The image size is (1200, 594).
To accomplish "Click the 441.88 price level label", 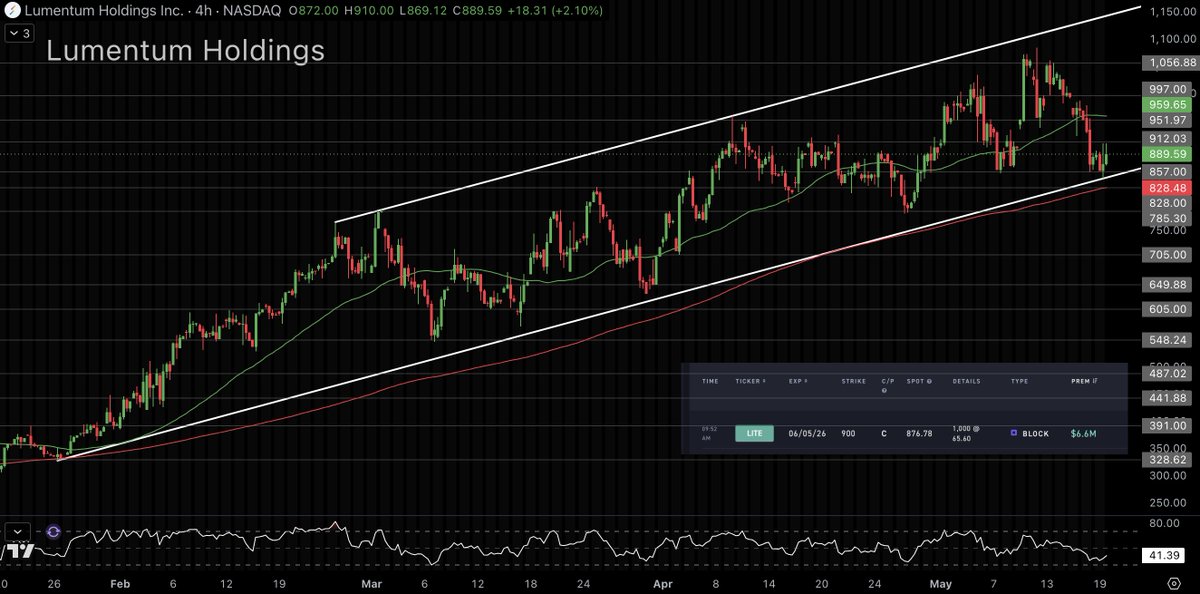I will [x=1167, y=398].
